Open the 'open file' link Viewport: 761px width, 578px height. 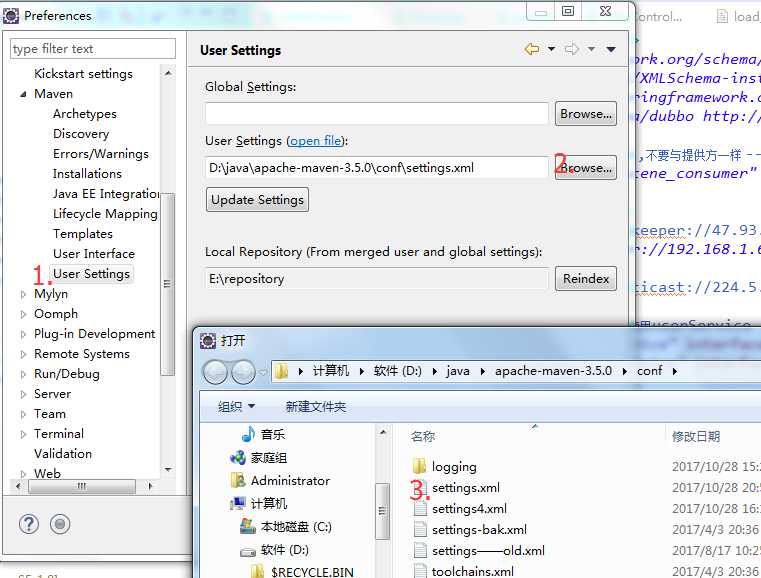[315, 141]
